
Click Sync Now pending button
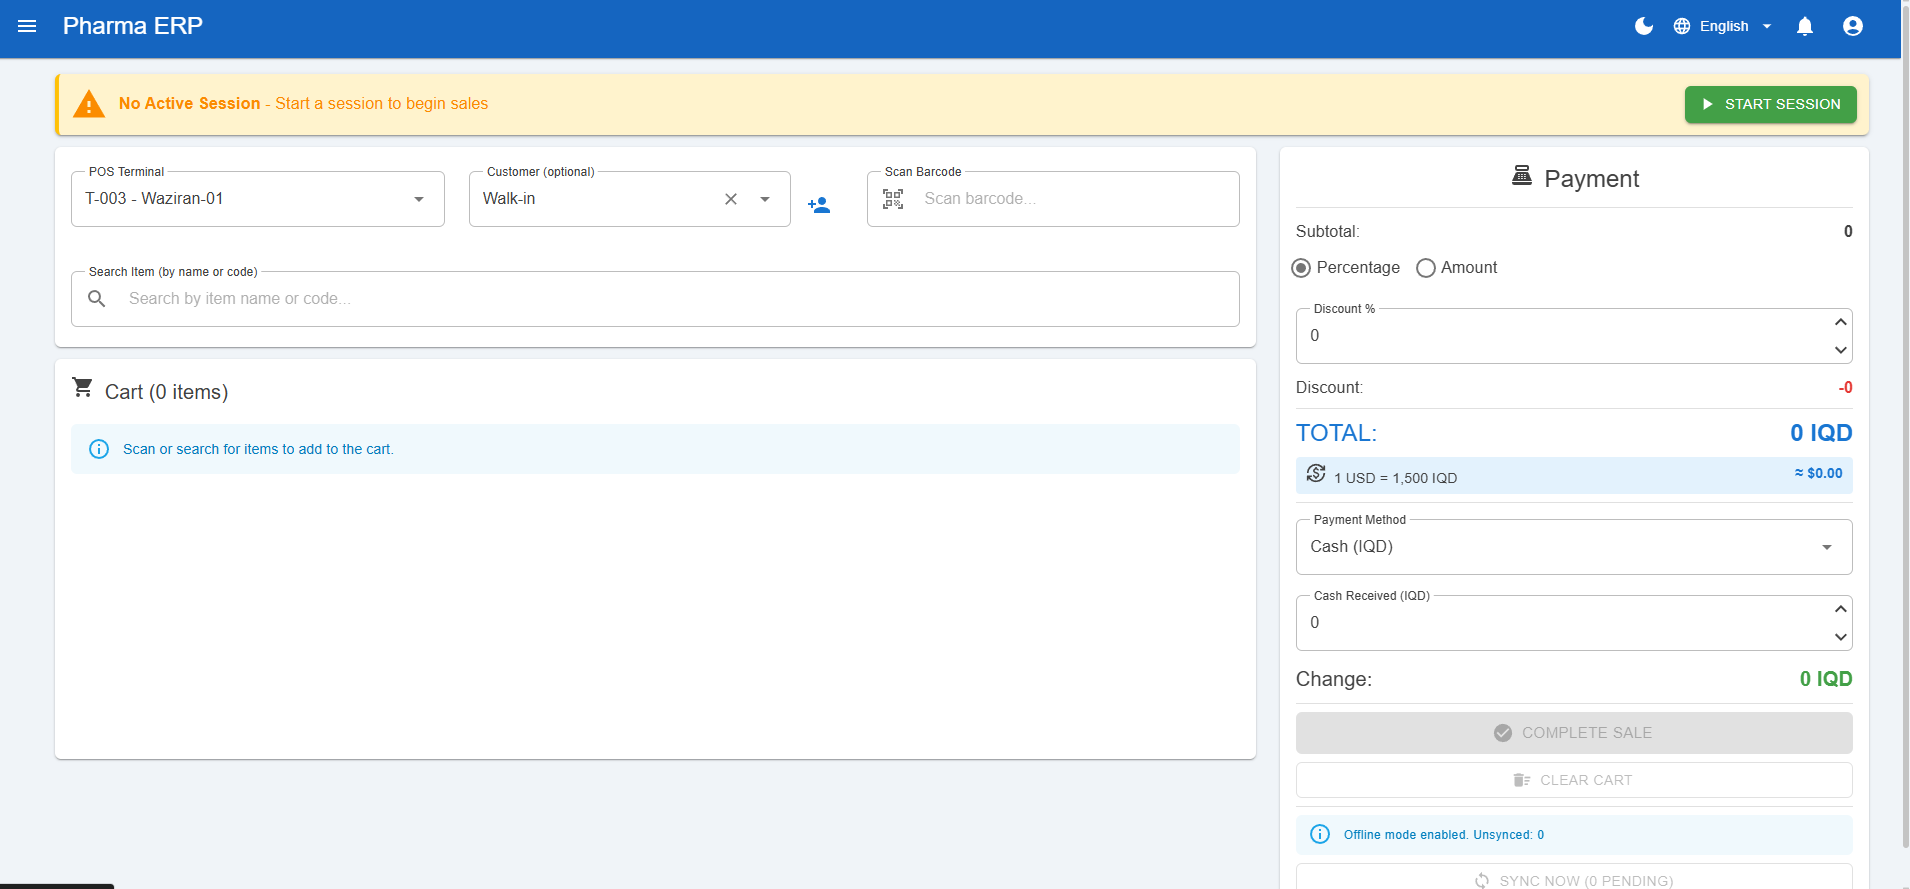(1574, 877)
